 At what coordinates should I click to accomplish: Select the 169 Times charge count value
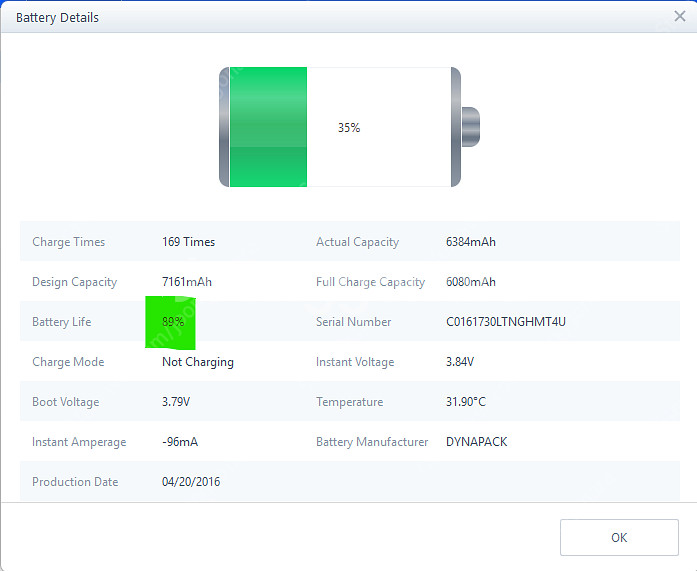188,242
